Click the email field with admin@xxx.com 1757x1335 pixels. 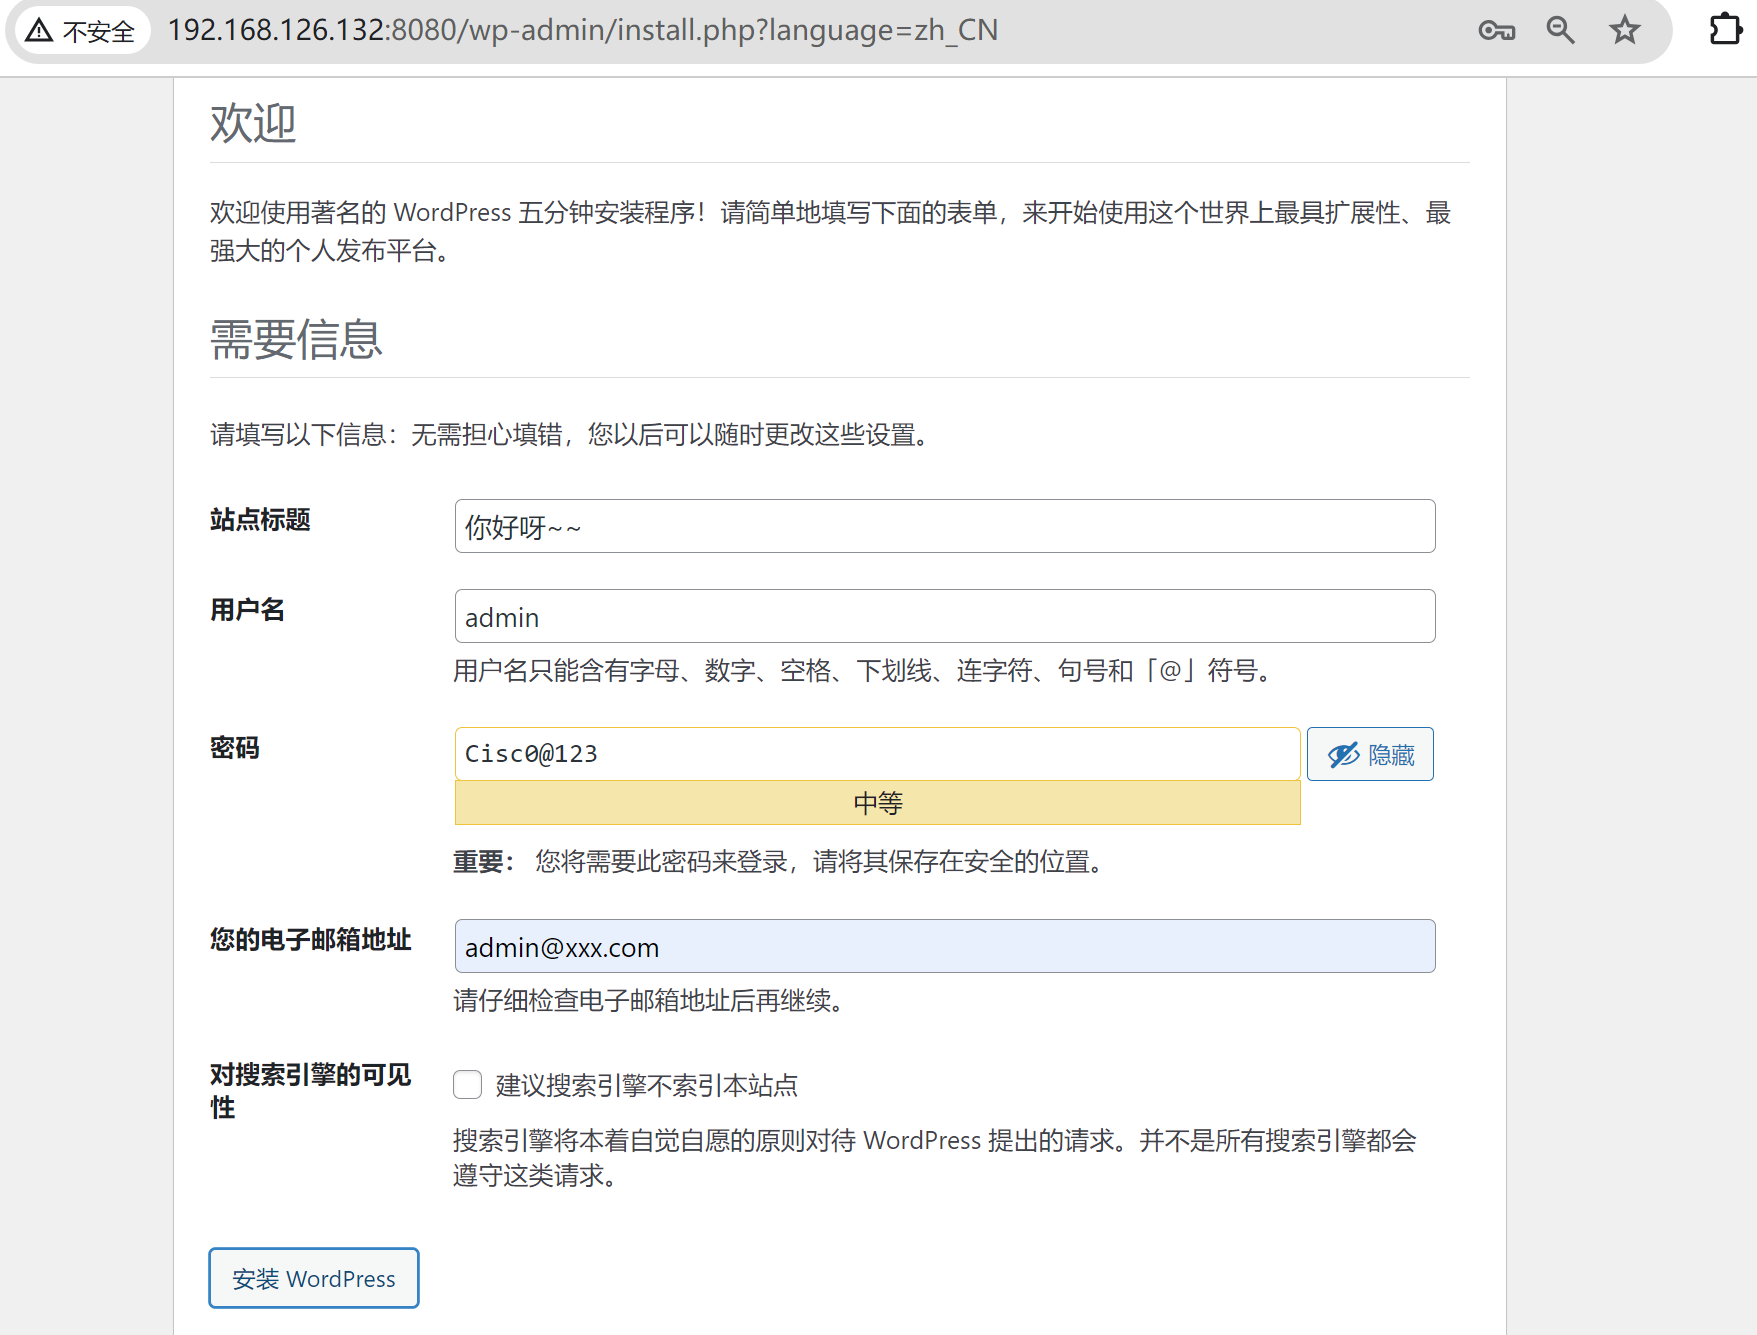944,947
